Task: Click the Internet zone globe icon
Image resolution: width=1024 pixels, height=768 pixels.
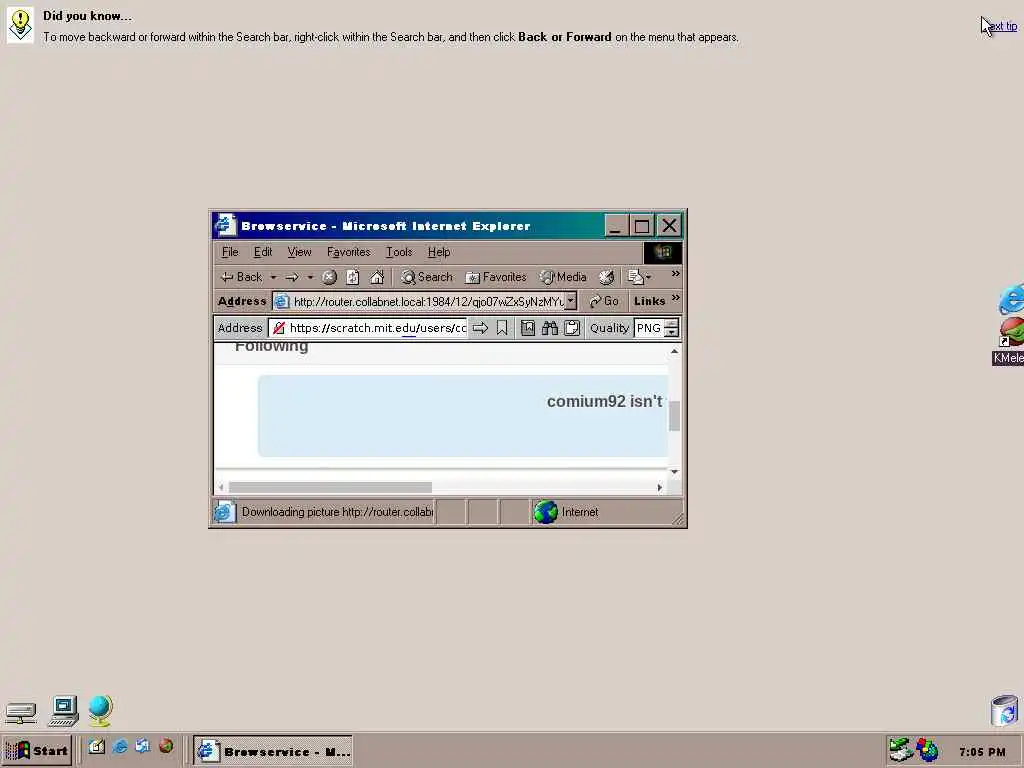Action: [546, 512]
